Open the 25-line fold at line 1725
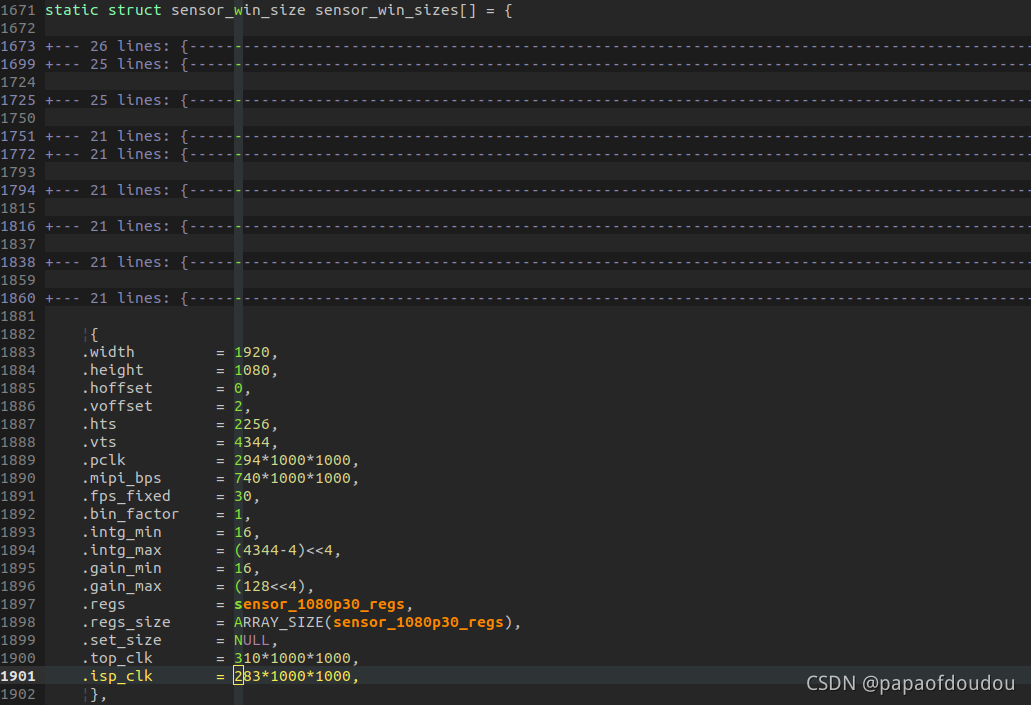The height and width of the screenshot is (705, 1031). point(537,100)
